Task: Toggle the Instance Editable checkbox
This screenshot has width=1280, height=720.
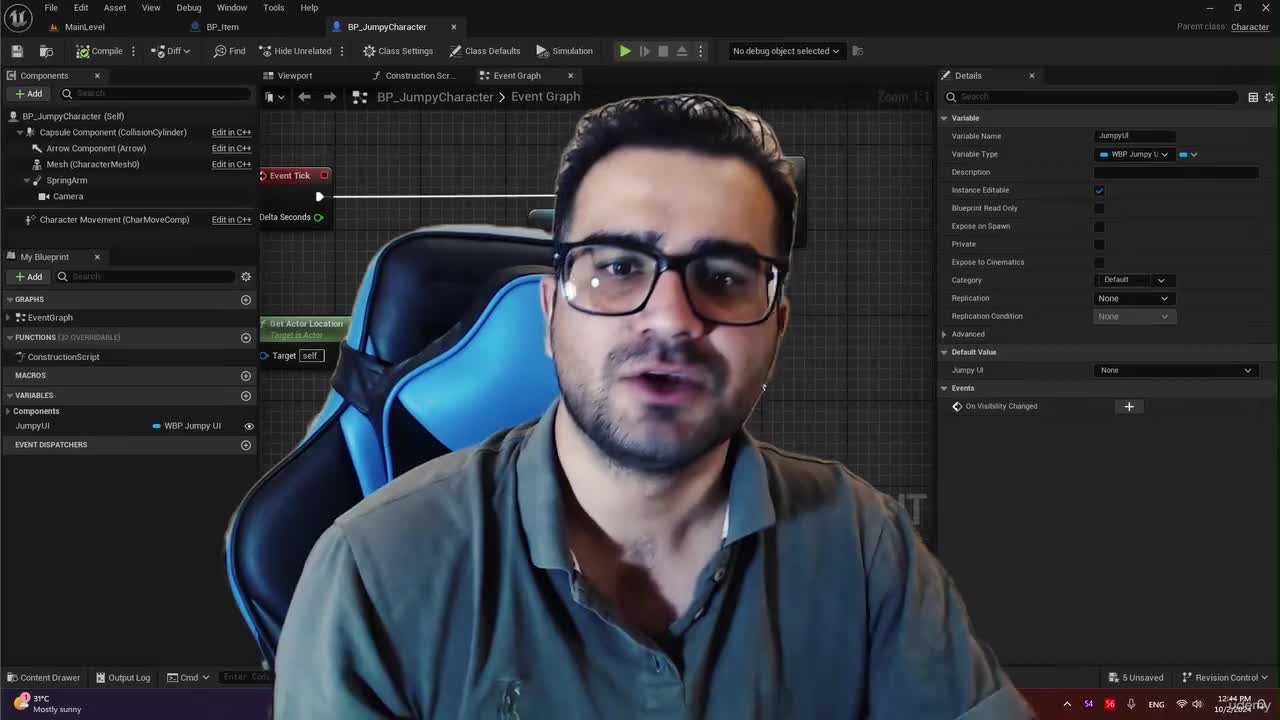Action: pos(1099,190)
